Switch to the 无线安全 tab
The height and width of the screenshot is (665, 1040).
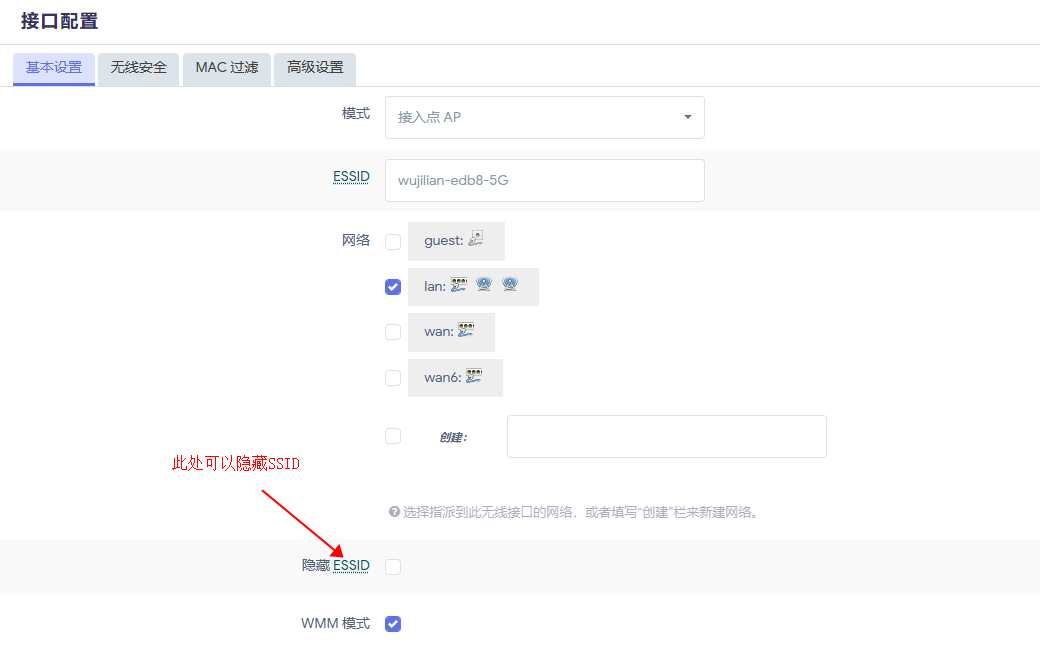(x=139, y=68)
